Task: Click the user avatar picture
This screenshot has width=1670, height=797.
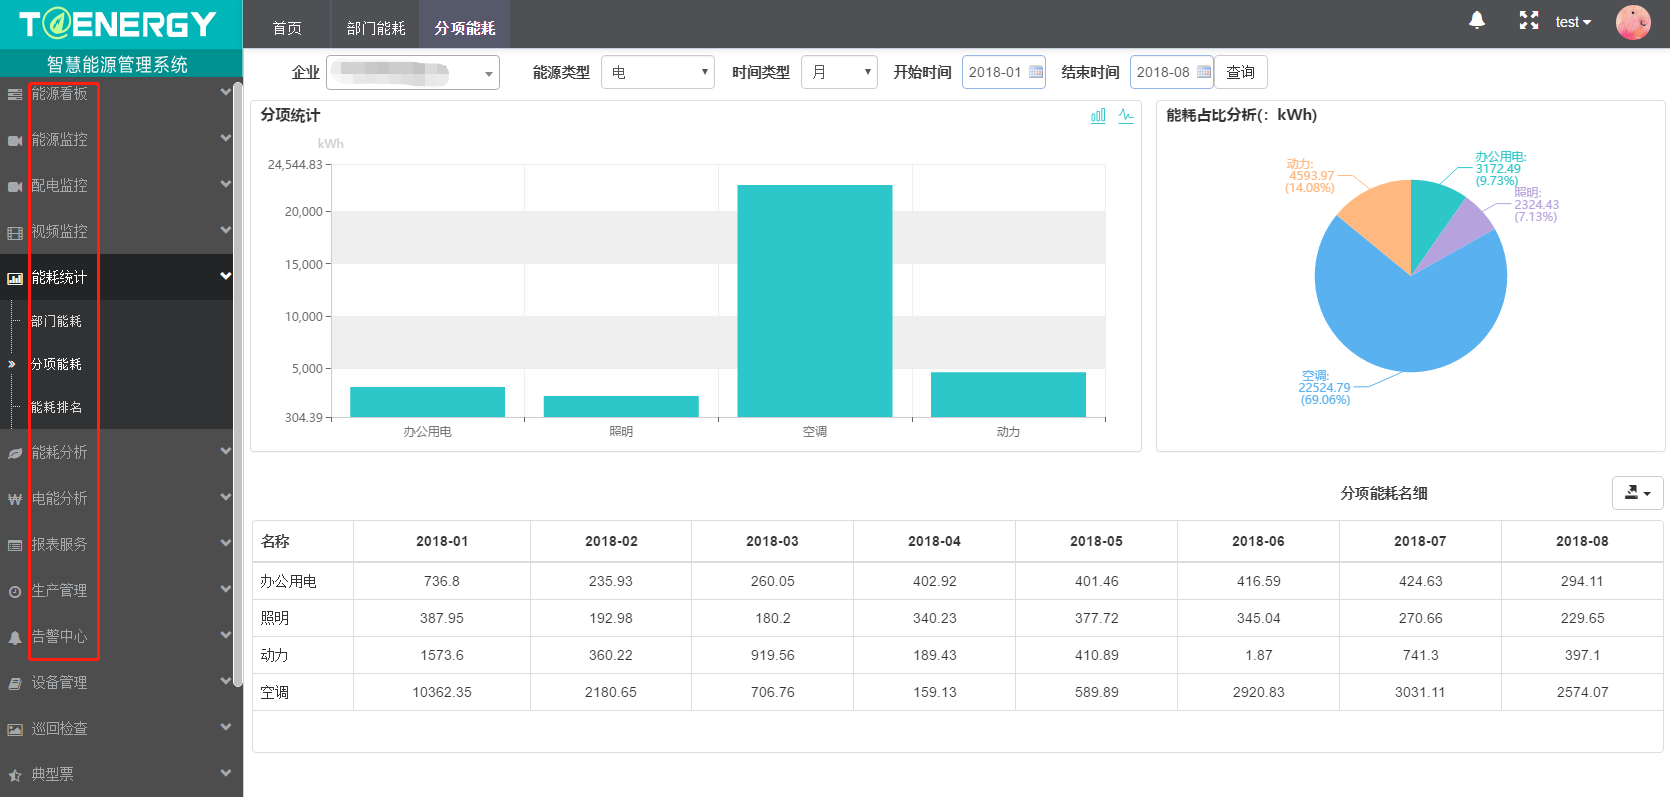Action: pos(1632,22)
